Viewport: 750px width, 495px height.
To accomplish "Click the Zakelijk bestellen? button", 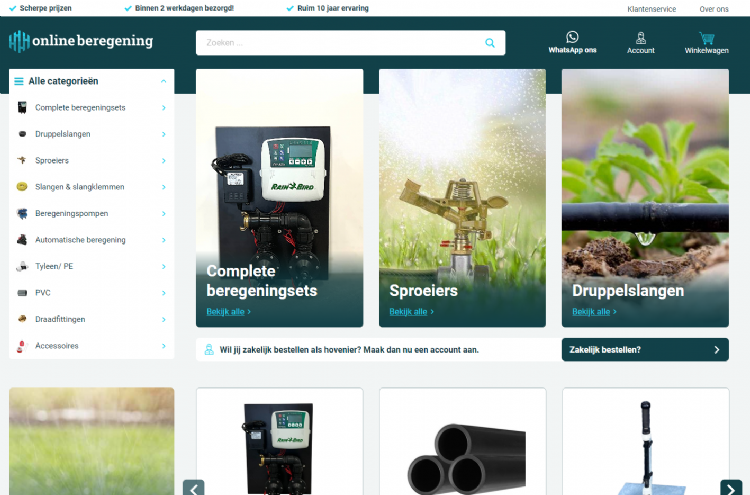I will tap(644, 350).
